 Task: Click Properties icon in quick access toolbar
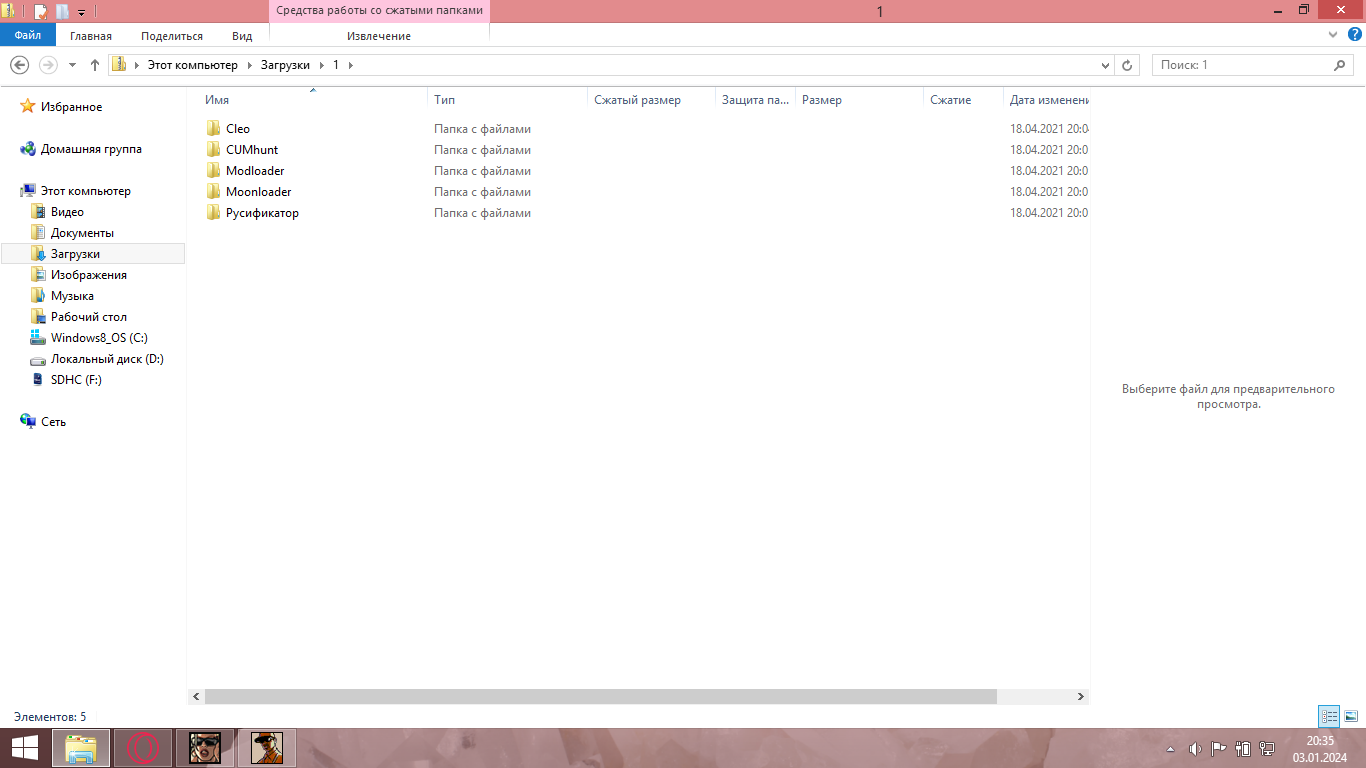coord(41,12)
